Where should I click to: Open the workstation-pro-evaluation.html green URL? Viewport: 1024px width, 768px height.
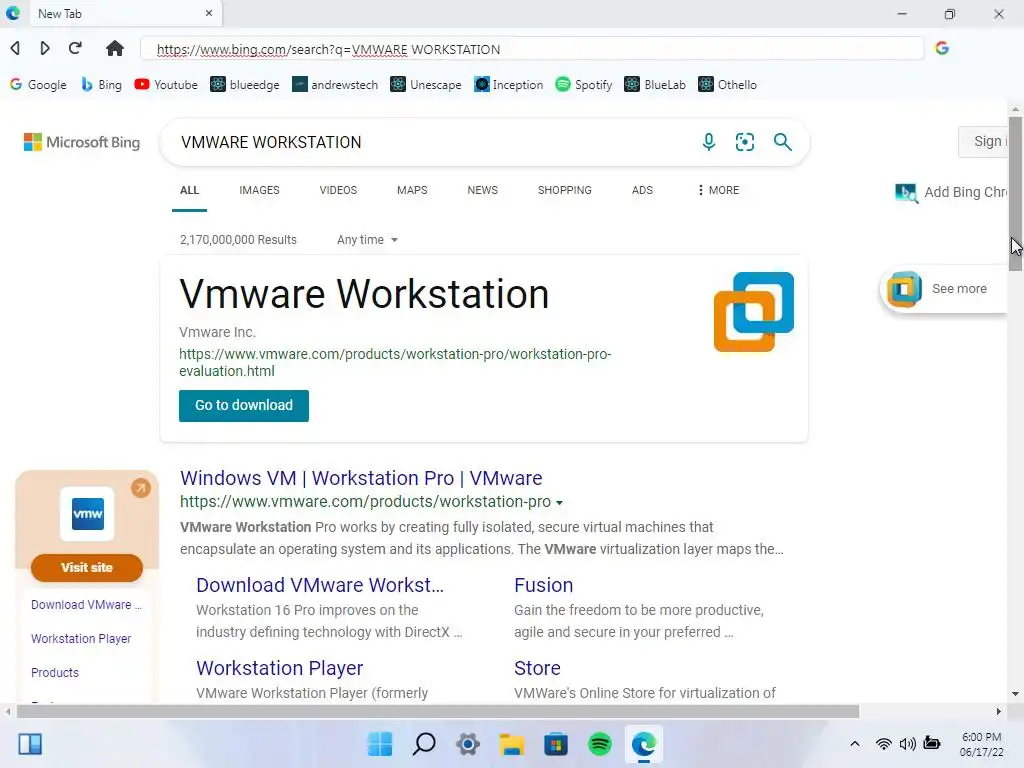[x=395, y=362]
